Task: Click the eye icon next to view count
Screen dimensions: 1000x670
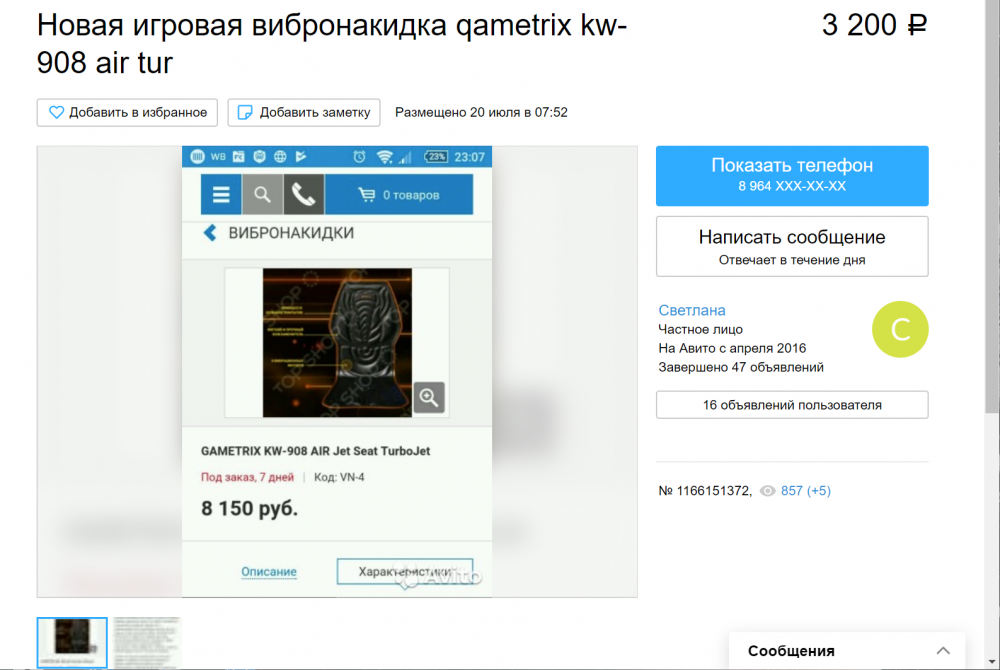Action: (767, 490)
